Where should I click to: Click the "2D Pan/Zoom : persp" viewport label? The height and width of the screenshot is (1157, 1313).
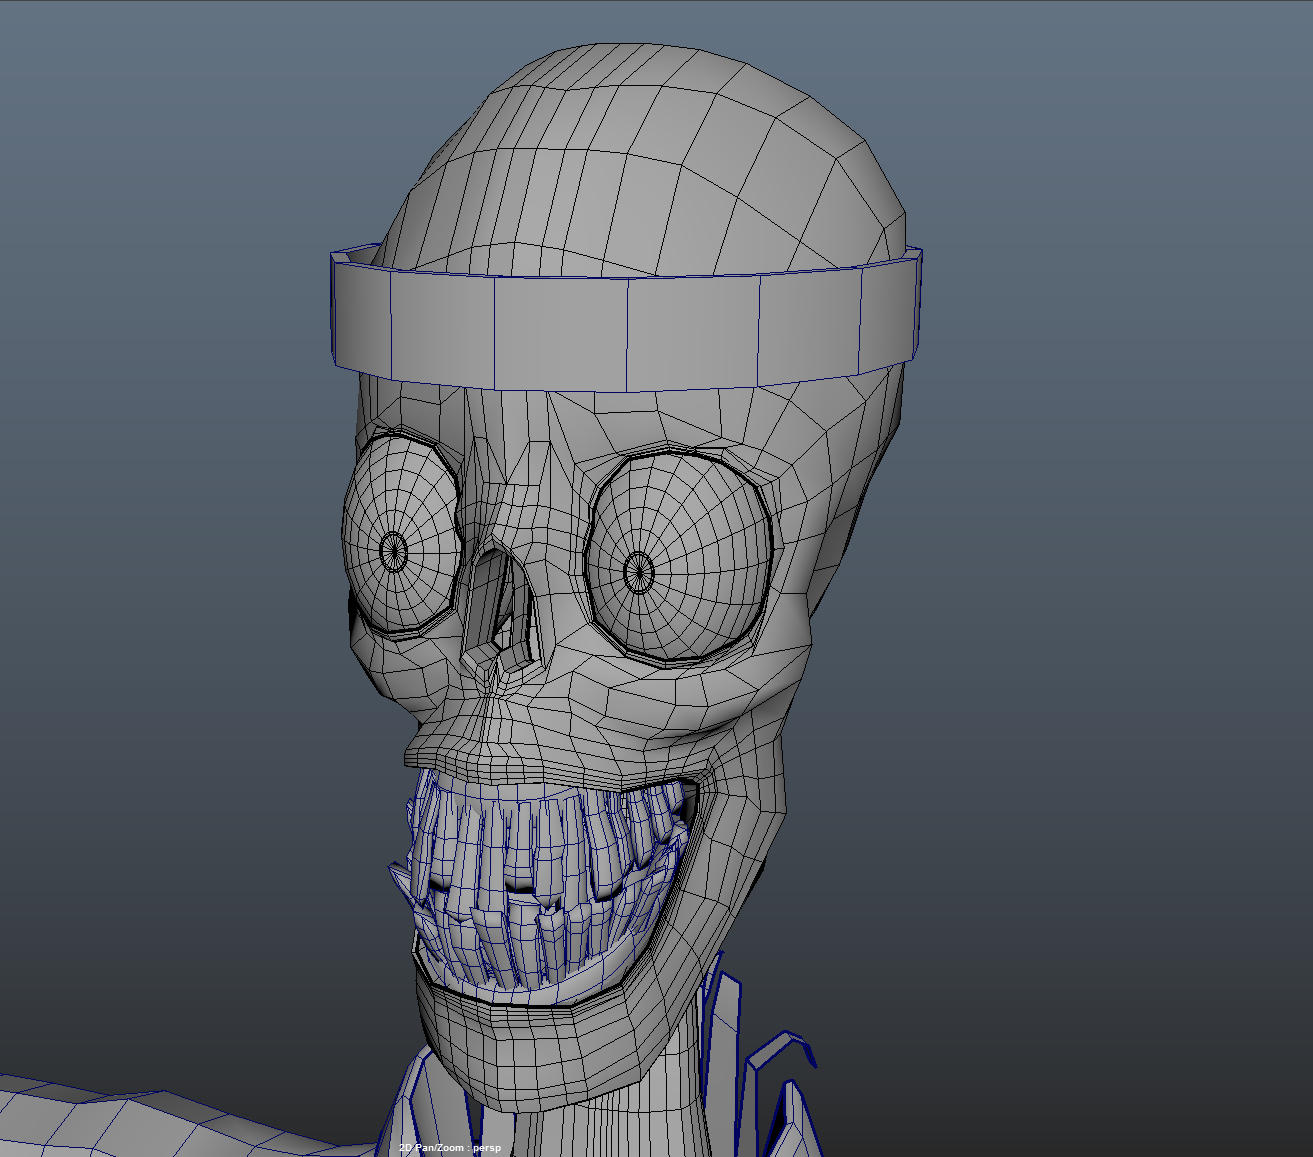[x=450, y=1148]
